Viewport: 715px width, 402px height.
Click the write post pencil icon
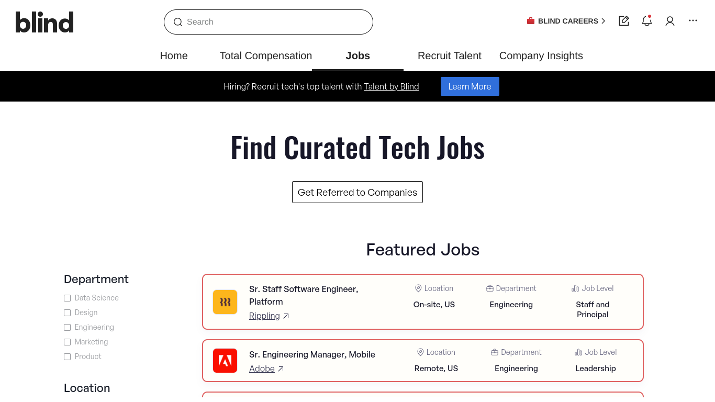[624, 21]
